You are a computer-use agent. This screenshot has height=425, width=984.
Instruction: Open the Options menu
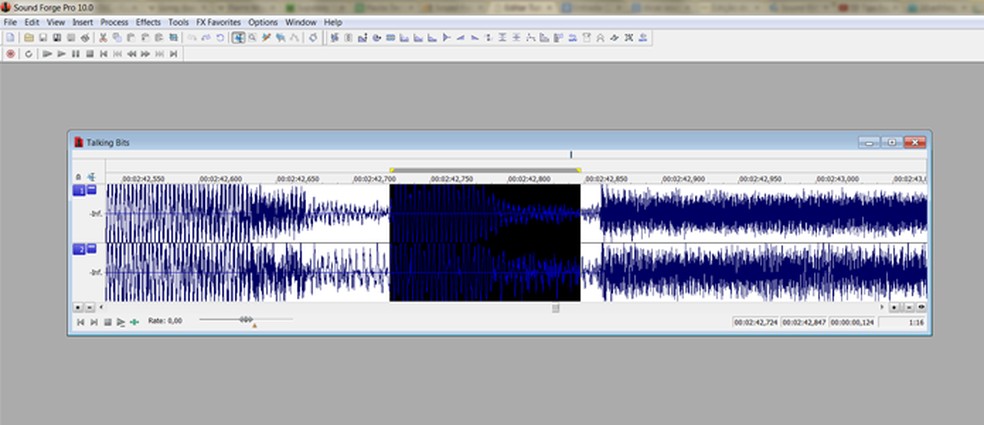[263, 22]
